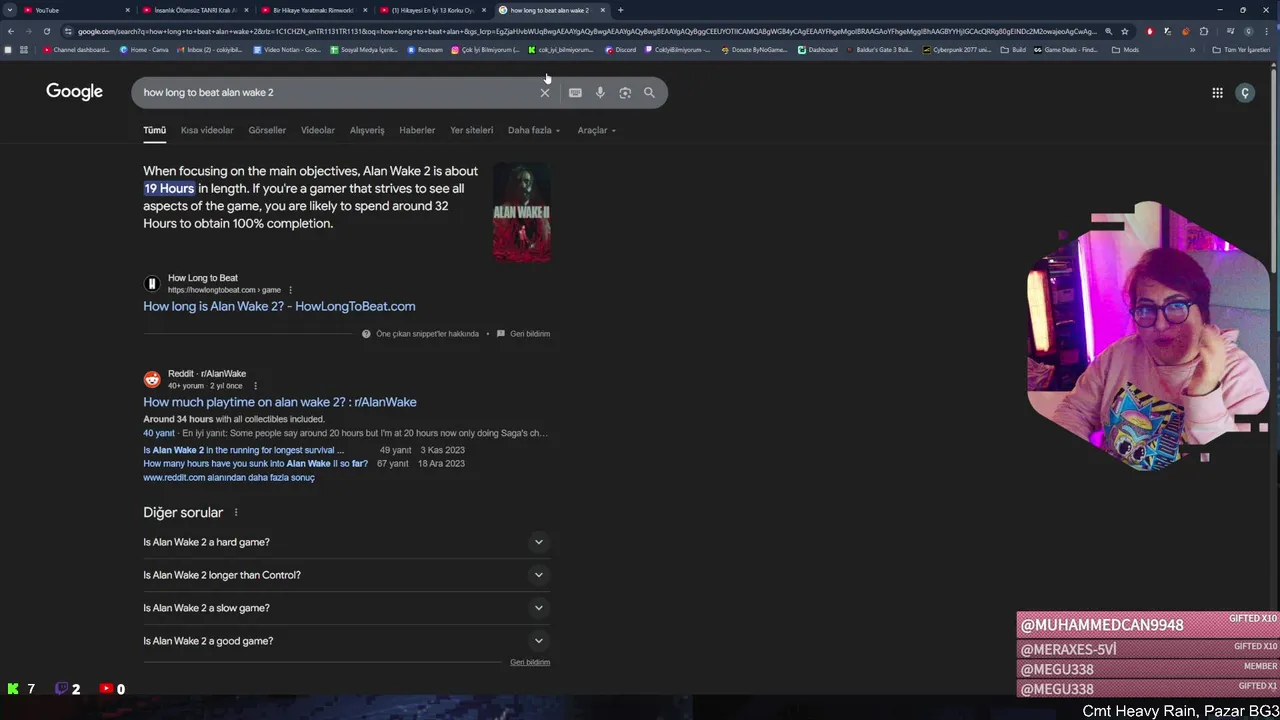The width and height of the screenshot is (1280, 720).
Task: Open the Restream bookmark
Action: (425, 49)
